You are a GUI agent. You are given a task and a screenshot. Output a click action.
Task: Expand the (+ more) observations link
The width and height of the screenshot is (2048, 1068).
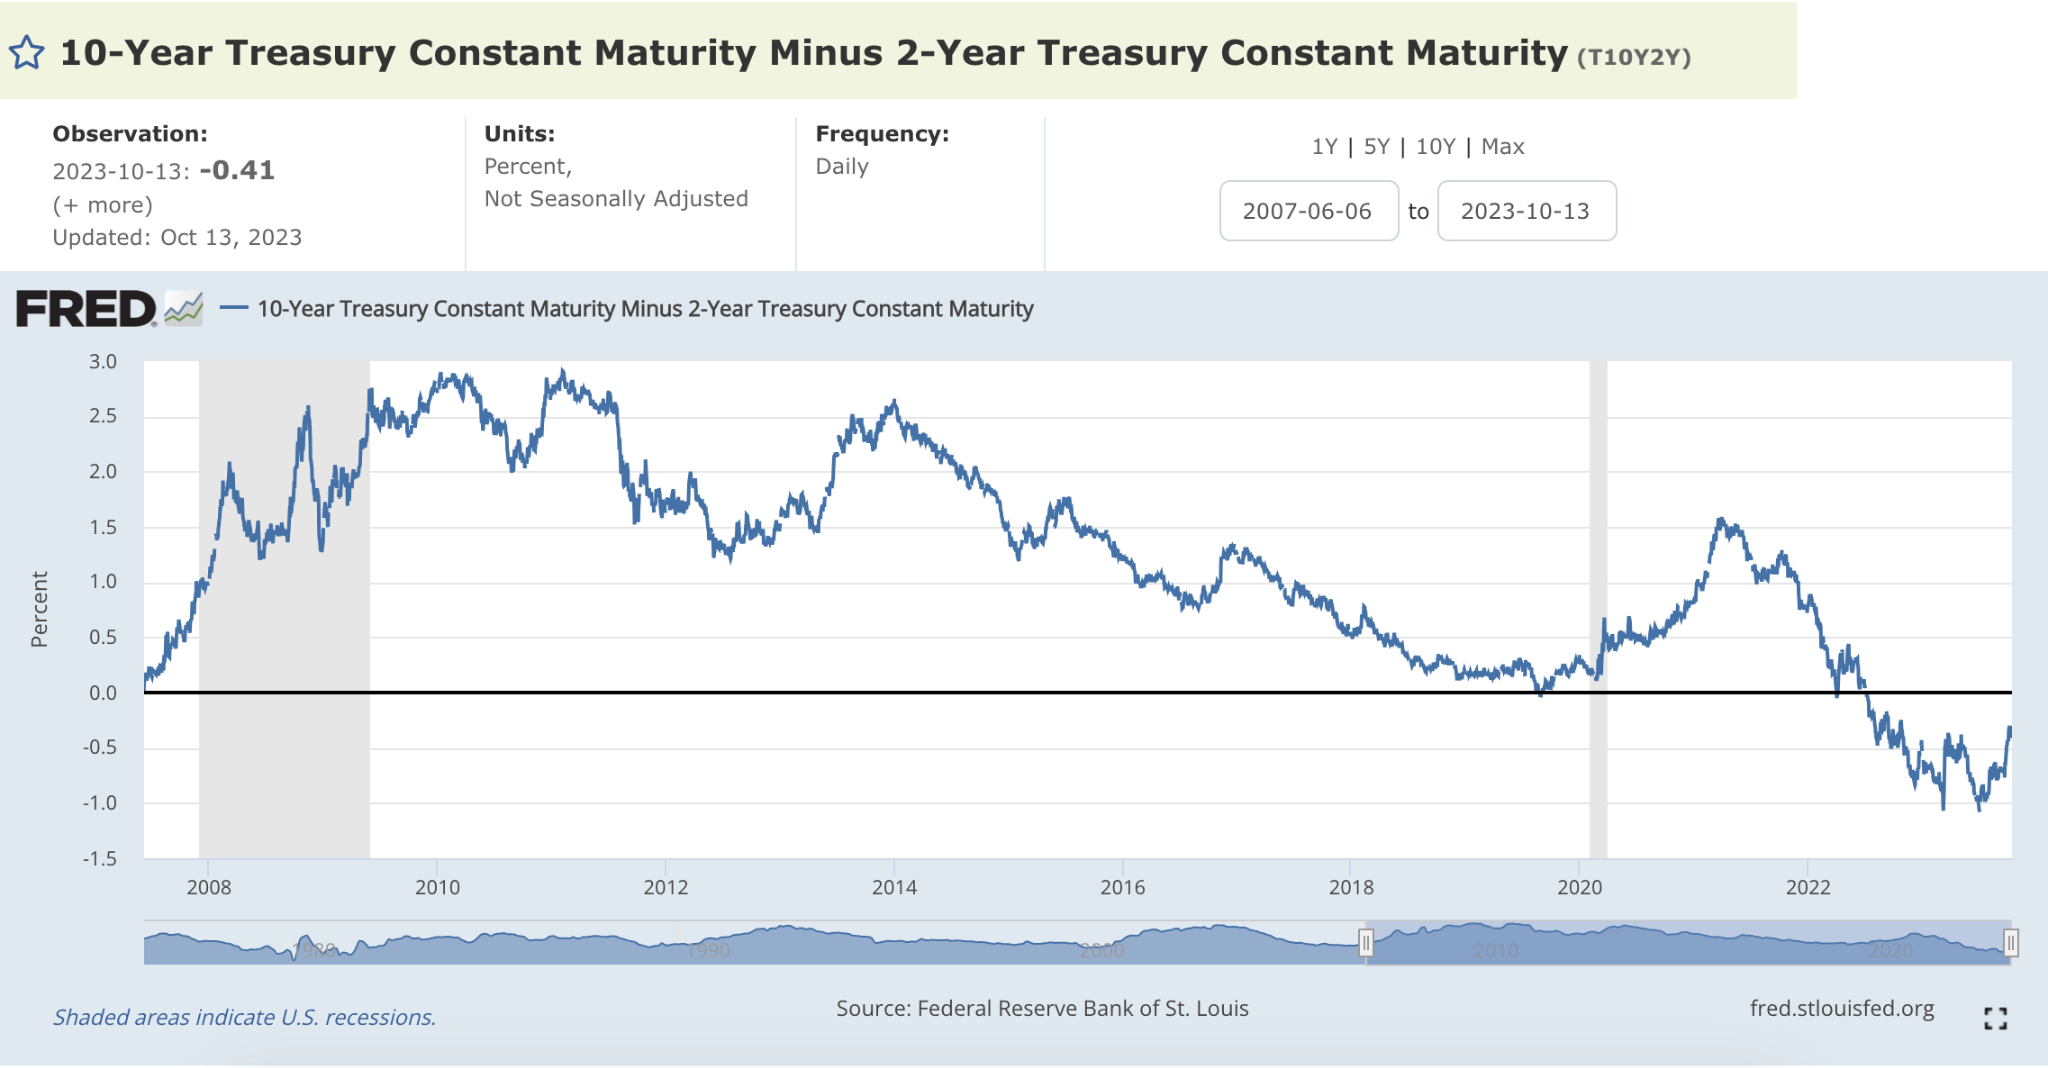[x=103, y=205]
